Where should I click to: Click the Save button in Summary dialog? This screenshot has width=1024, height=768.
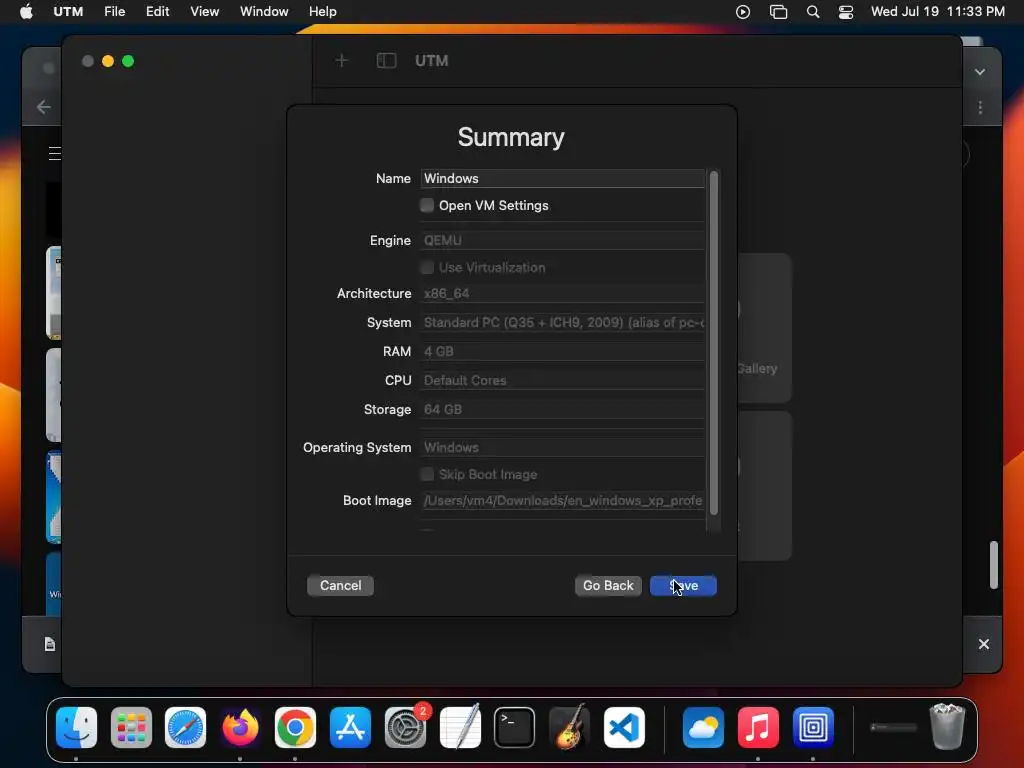(x=683, y=585)
